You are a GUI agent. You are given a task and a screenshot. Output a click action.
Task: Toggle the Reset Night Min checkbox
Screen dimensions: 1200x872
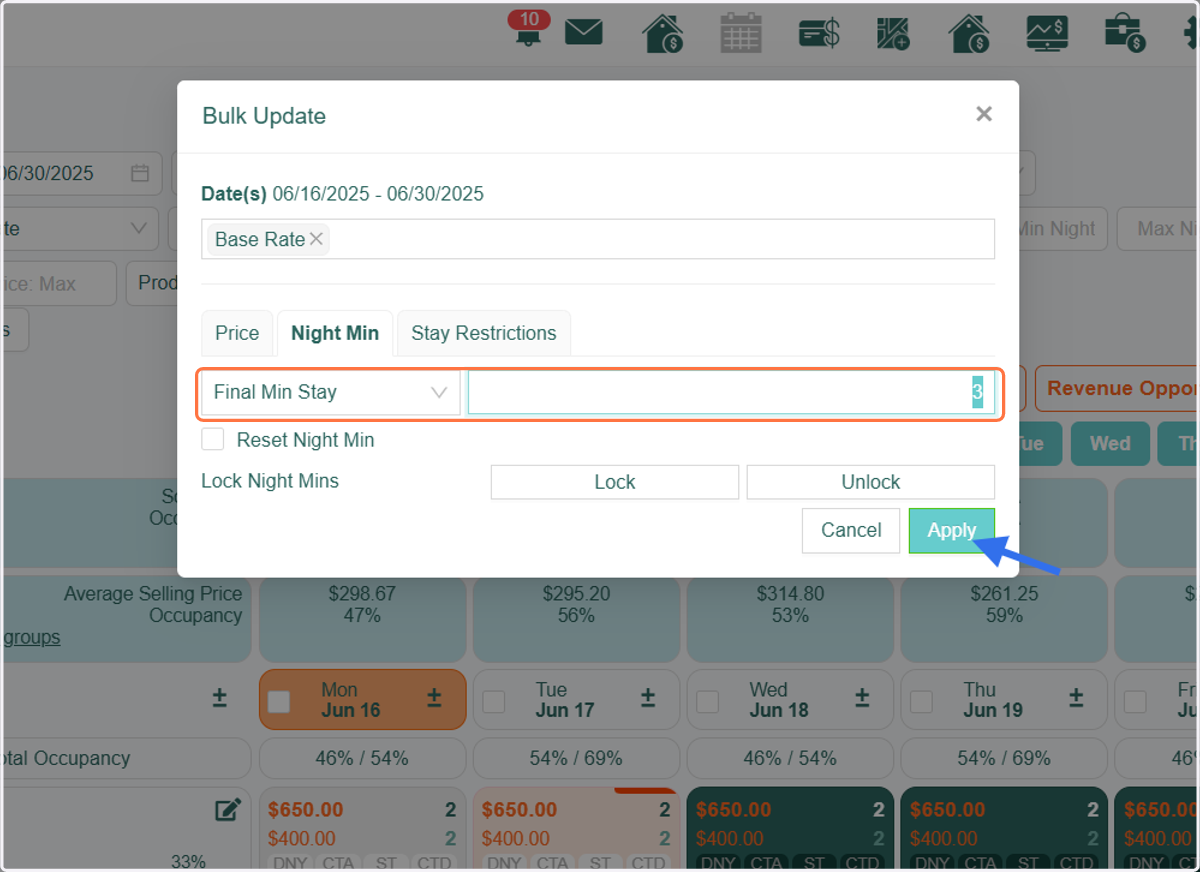coord(212,439)
